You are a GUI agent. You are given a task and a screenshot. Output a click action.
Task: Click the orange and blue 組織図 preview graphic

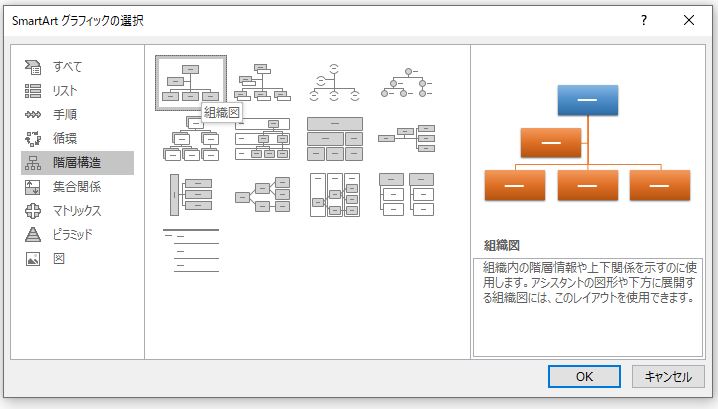pyautogui.click(x=587, y=143)
